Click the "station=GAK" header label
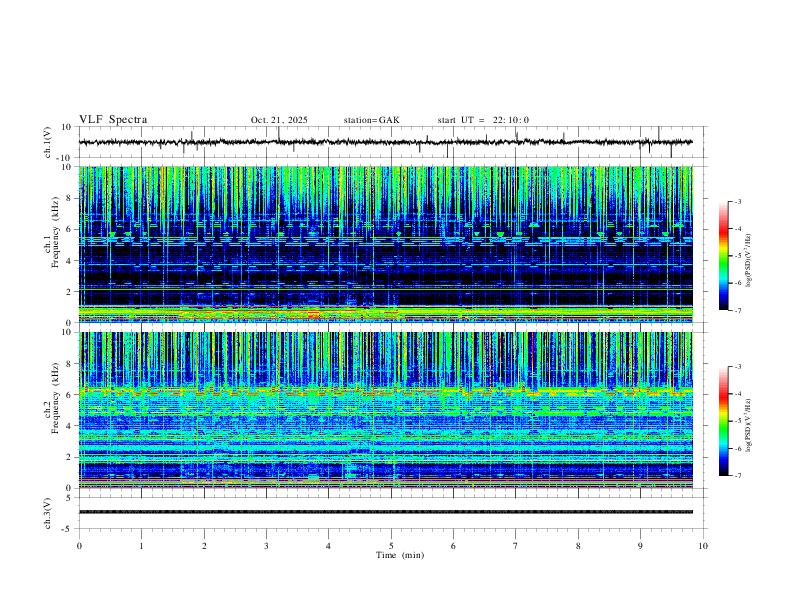The height and width of the screenshot is (612, 792). [x=371, y=120]
